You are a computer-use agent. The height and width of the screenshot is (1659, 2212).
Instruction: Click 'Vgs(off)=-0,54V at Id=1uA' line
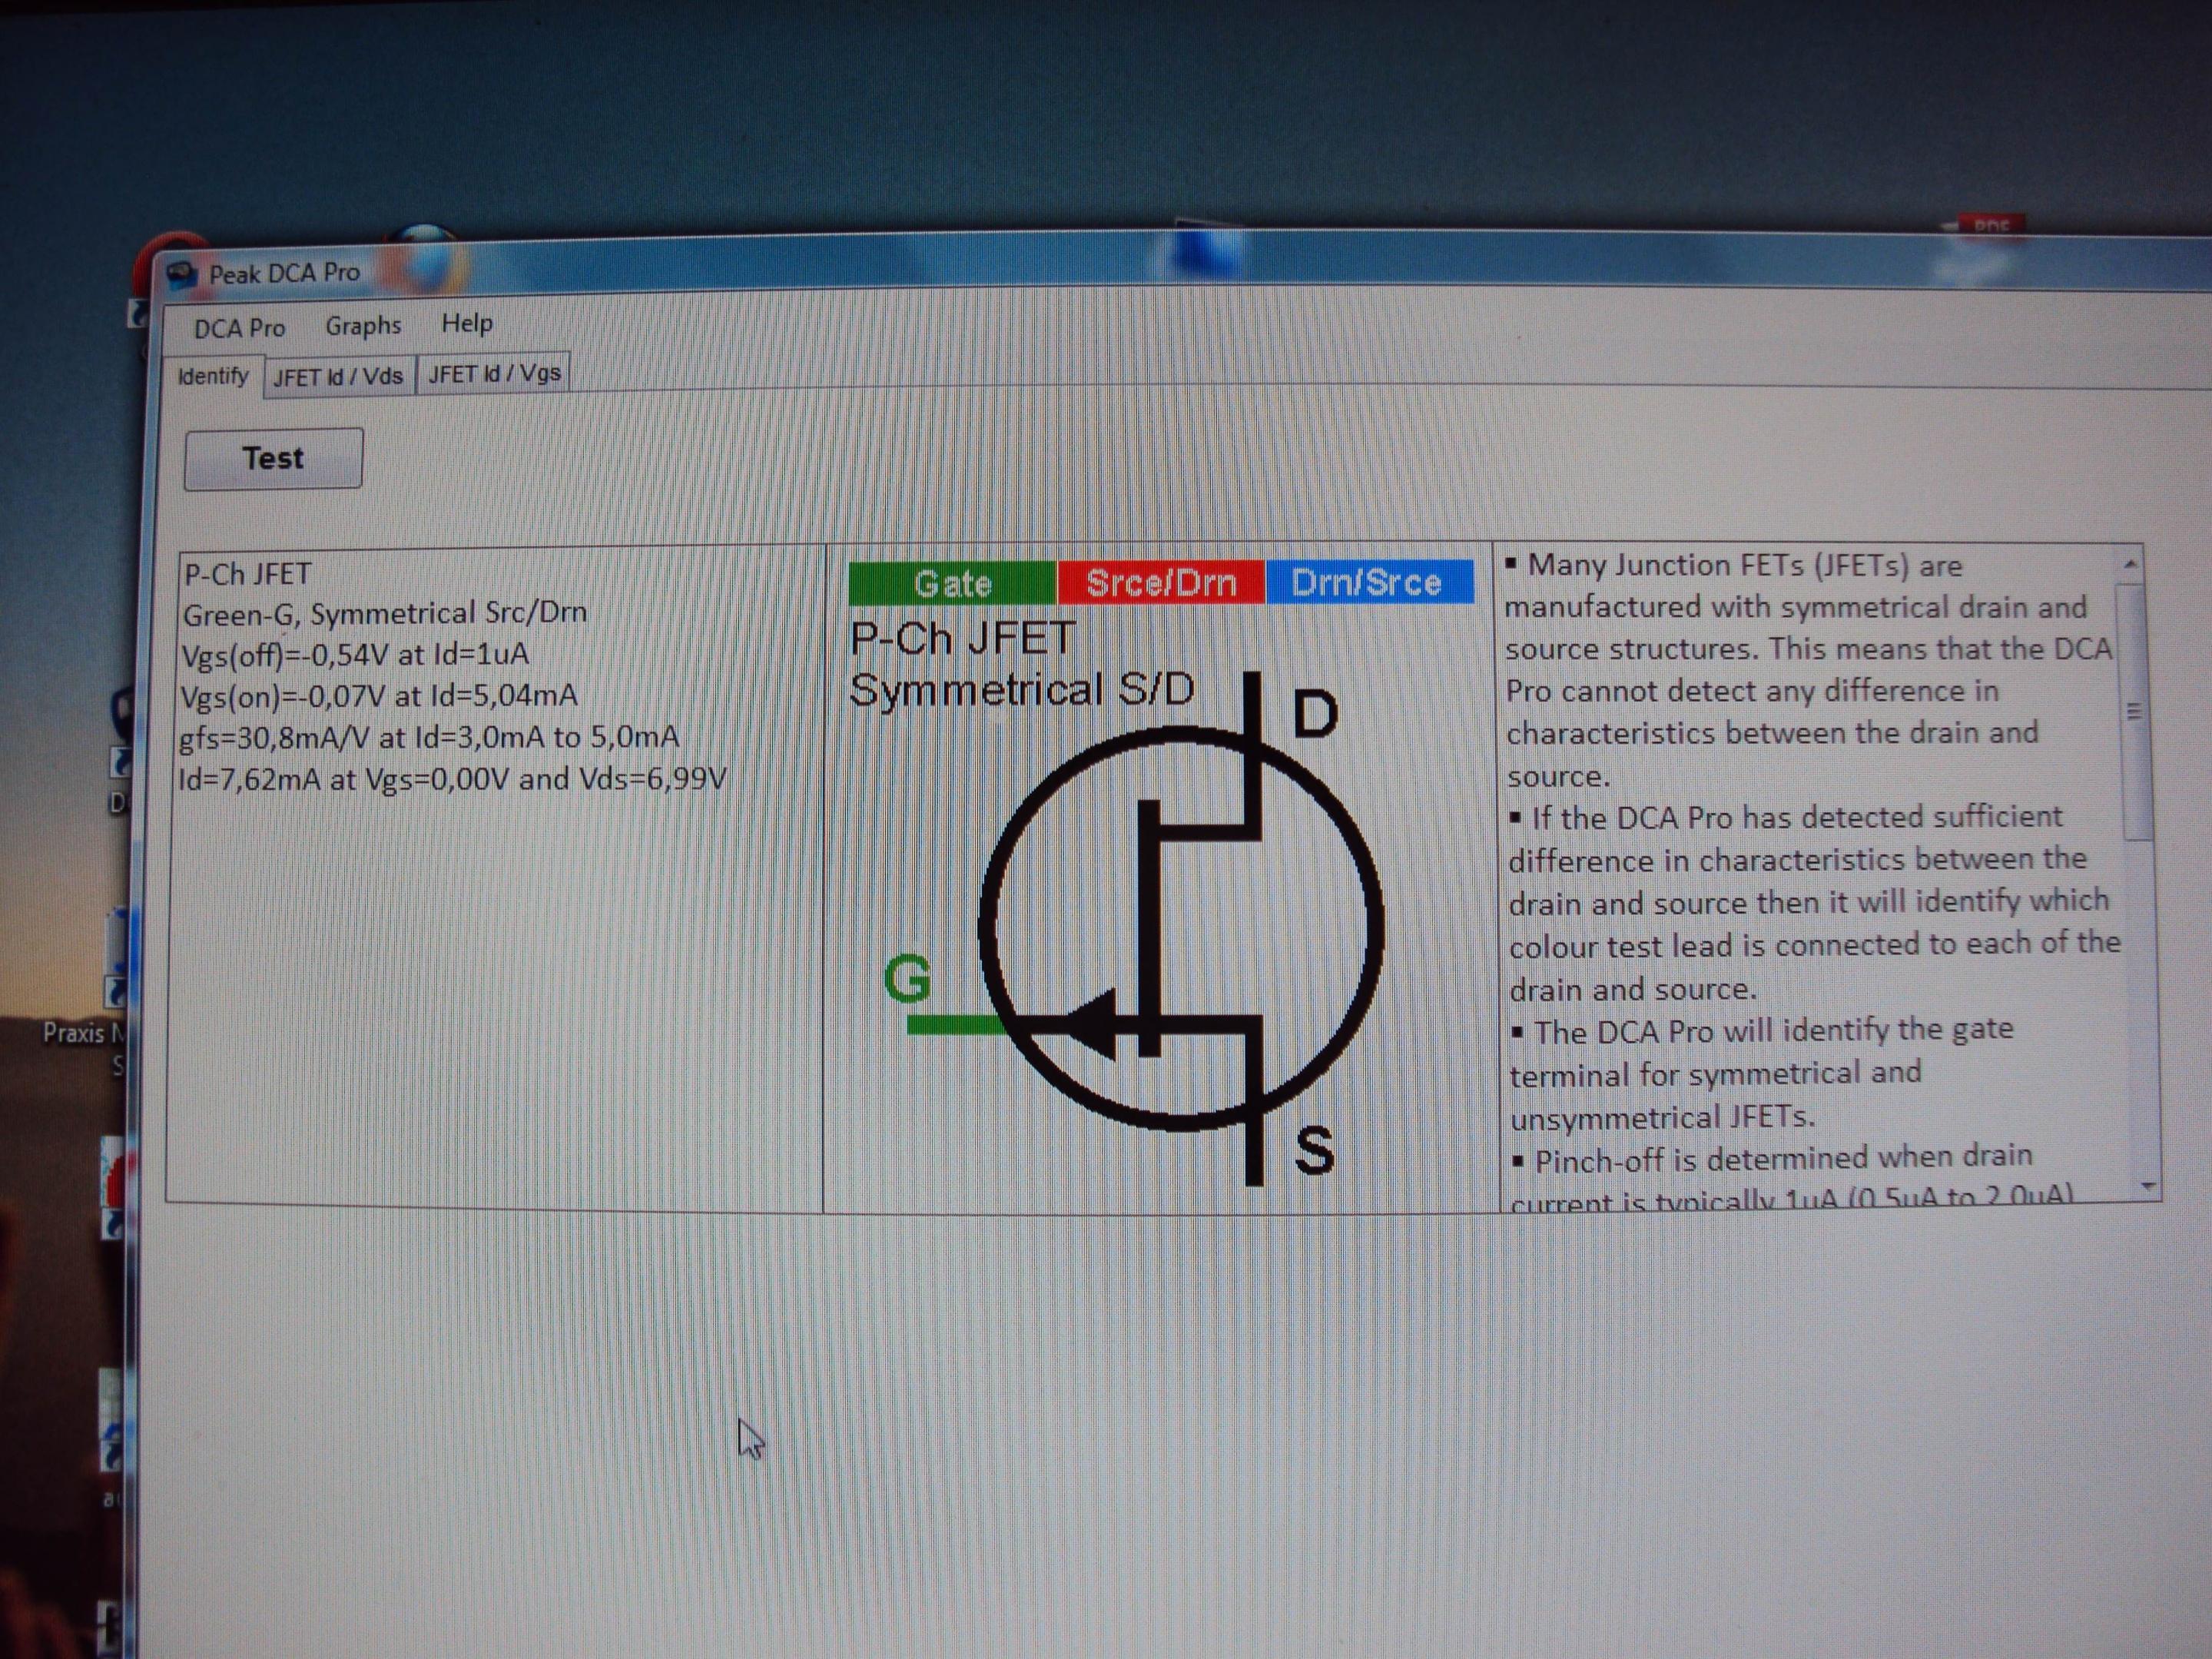click(354, 655)
